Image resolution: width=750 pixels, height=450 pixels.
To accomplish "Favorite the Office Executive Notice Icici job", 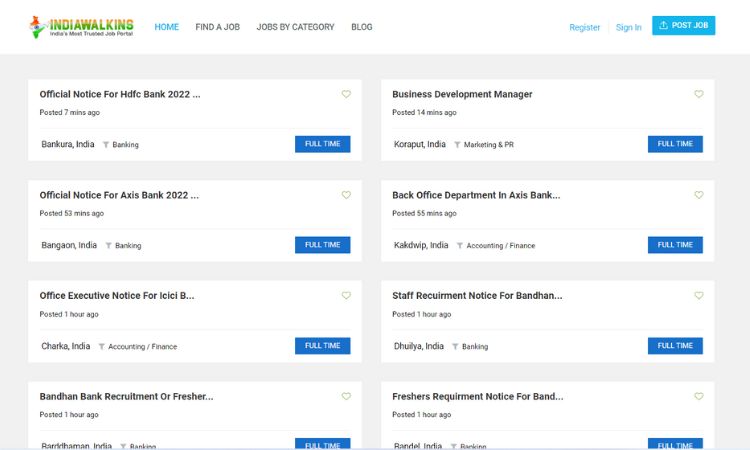I will [x=346, y=296].
